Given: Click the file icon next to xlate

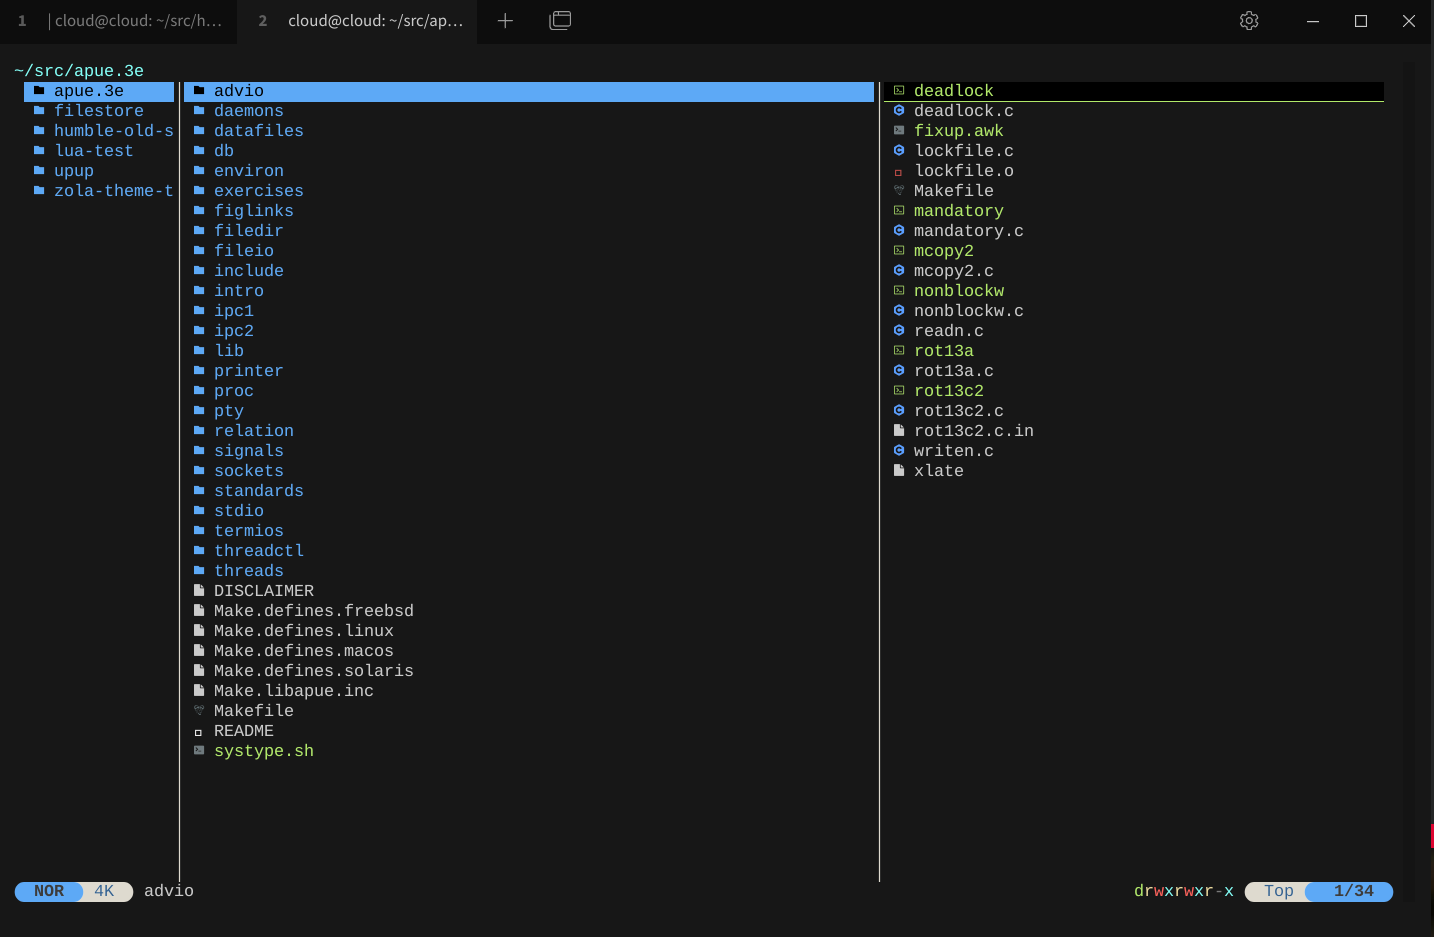Looking at the screenshot, I should coord(899,471).
